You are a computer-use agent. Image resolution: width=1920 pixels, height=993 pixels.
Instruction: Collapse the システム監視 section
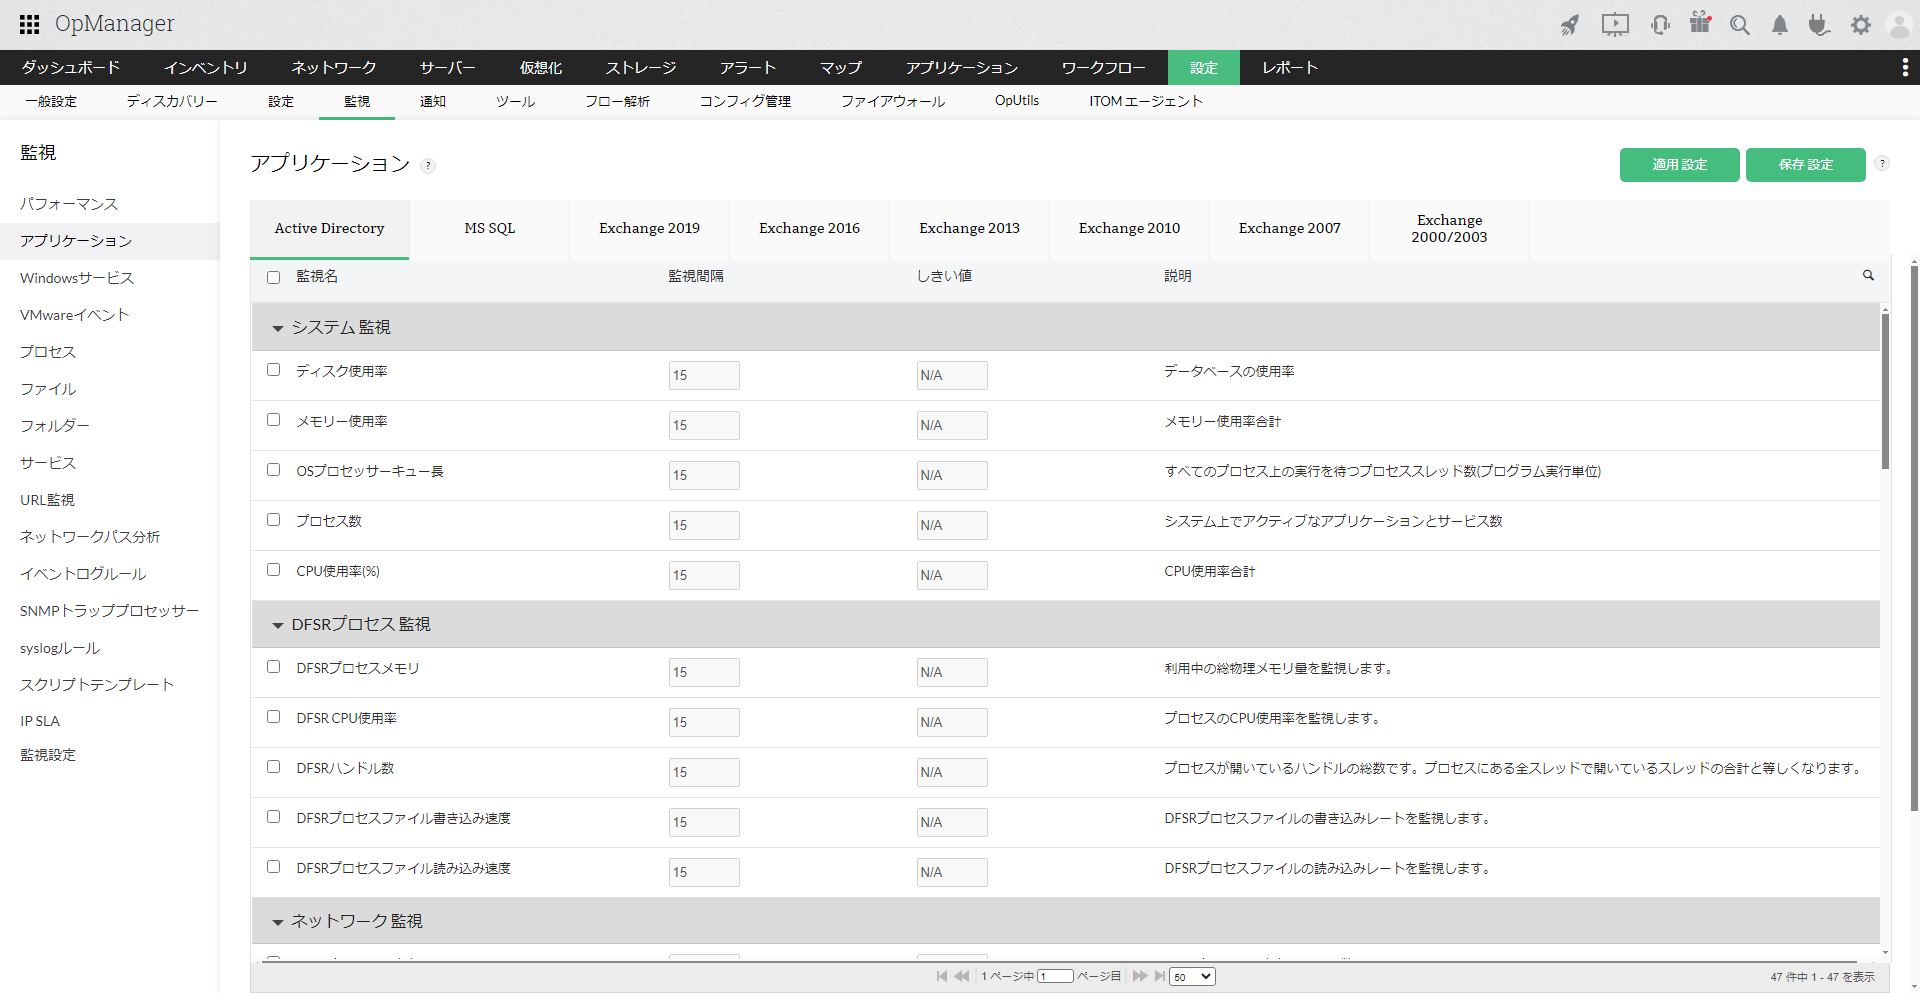pos(278,328)
